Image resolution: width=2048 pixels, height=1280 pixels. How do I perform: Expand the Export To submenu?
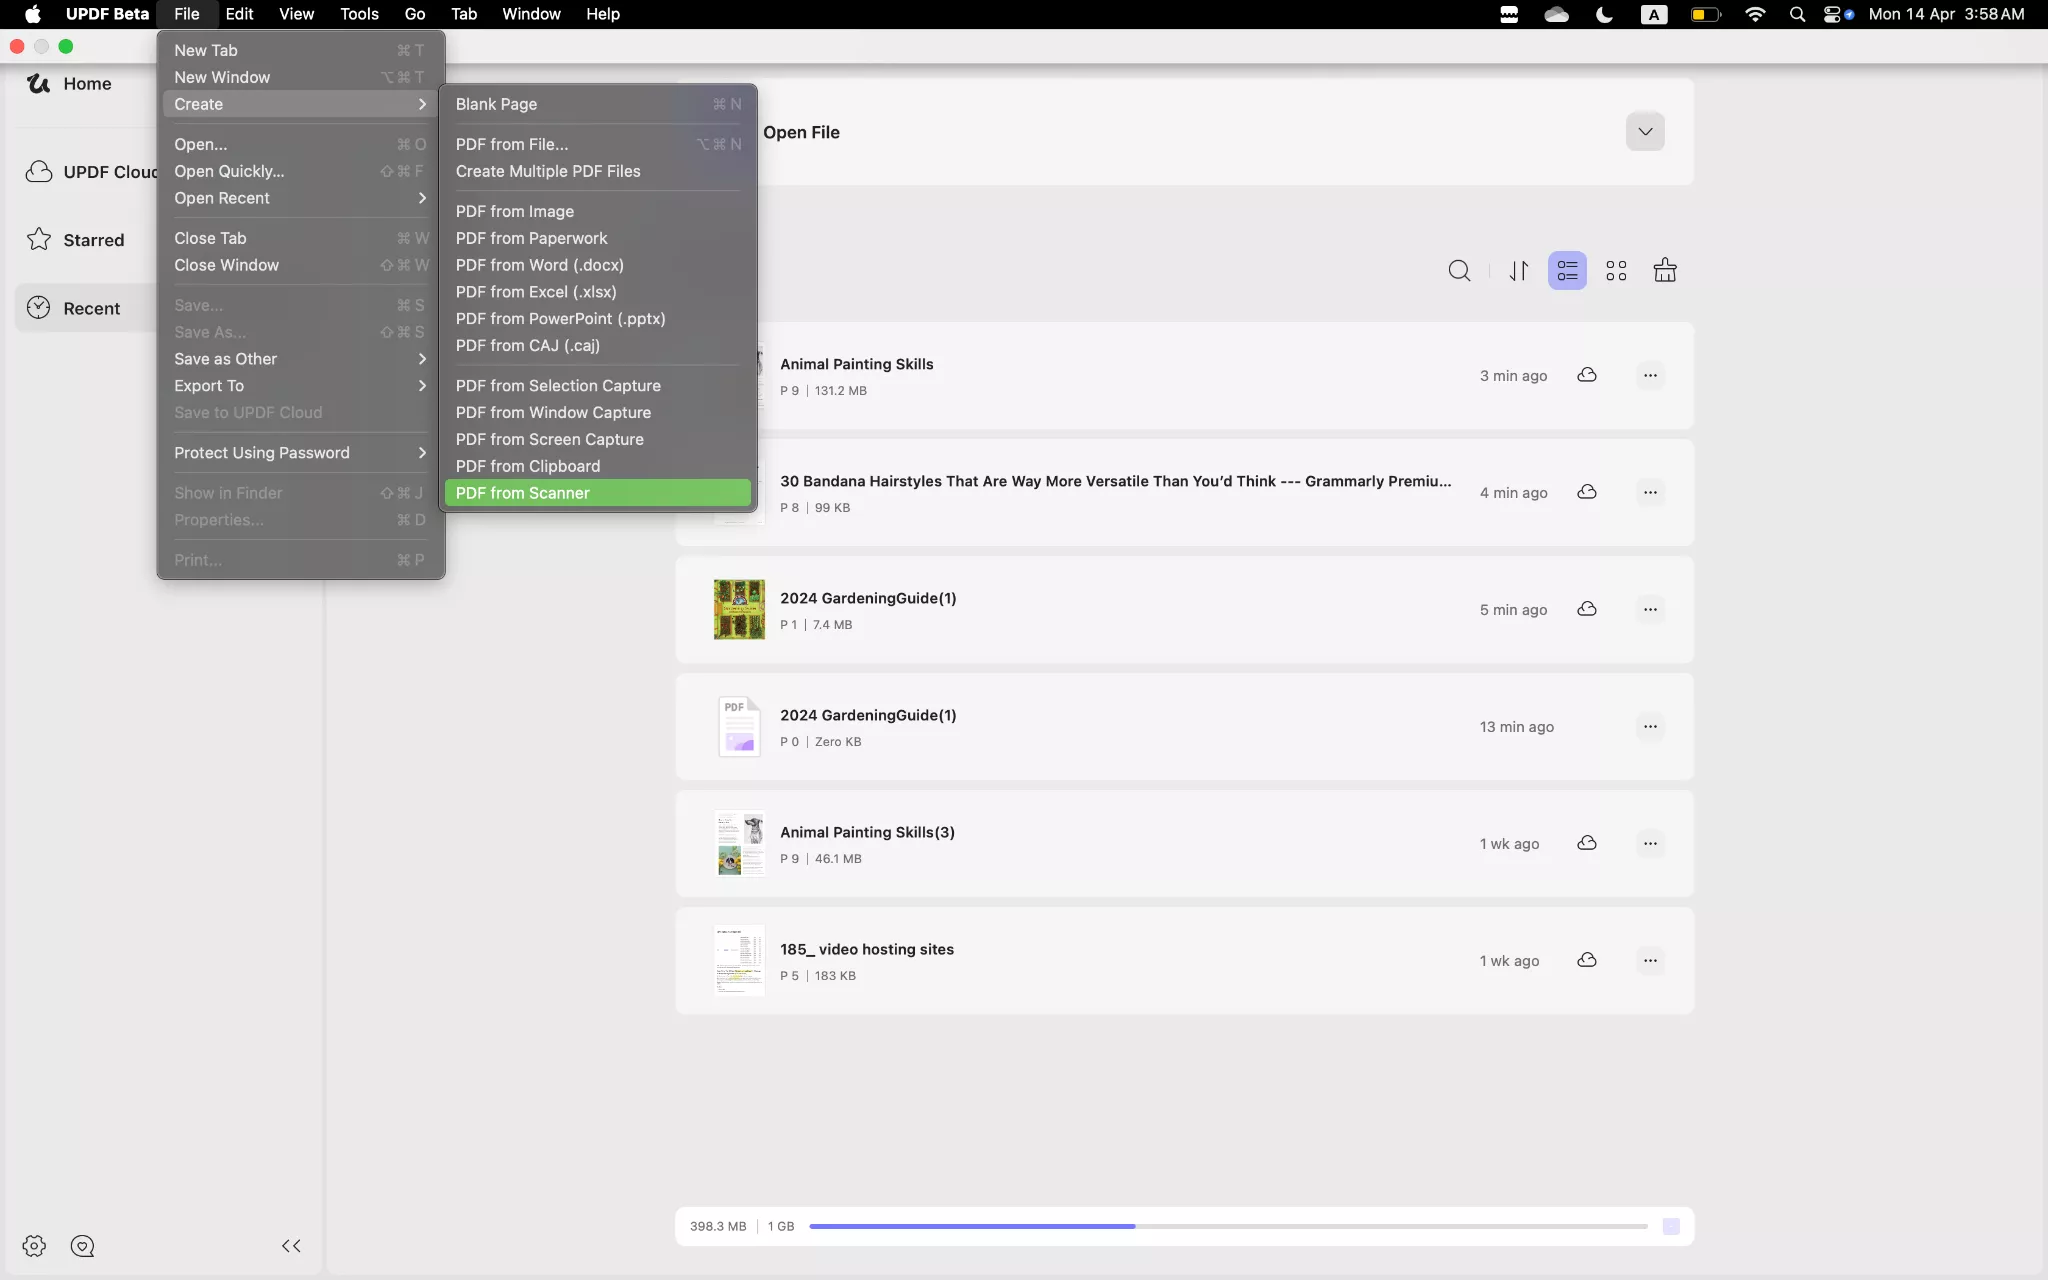click(x=300, y=386)
